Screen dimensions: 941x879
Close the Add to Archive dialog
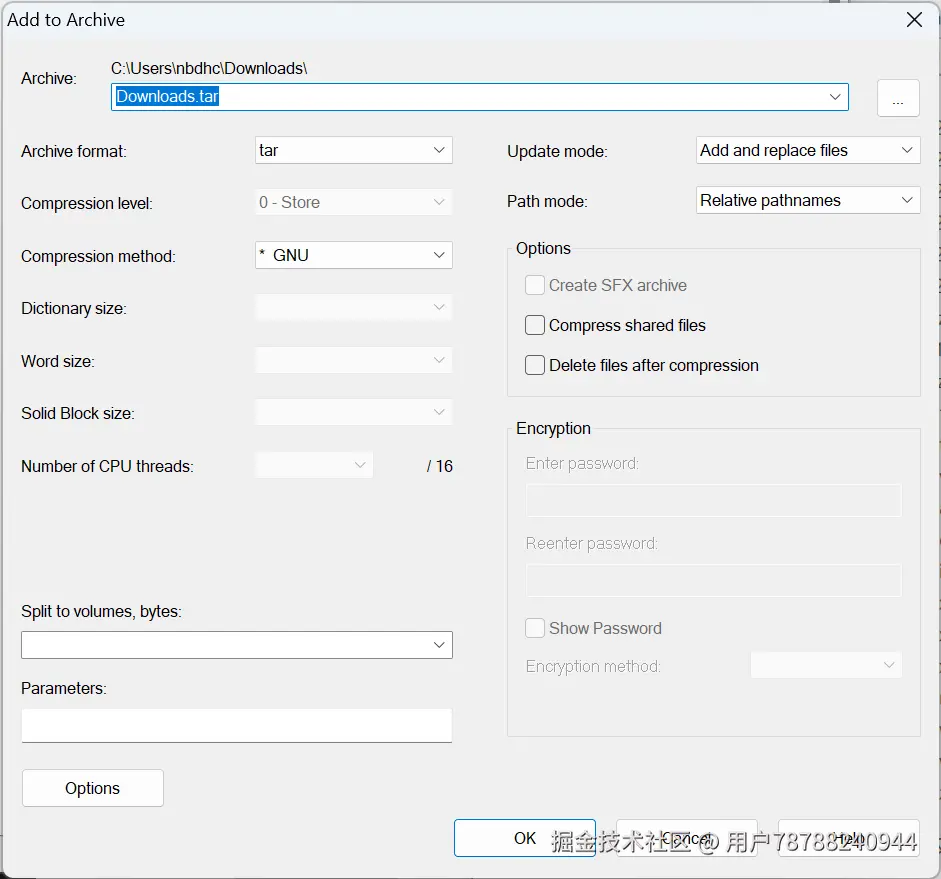[x=914, y=20]
